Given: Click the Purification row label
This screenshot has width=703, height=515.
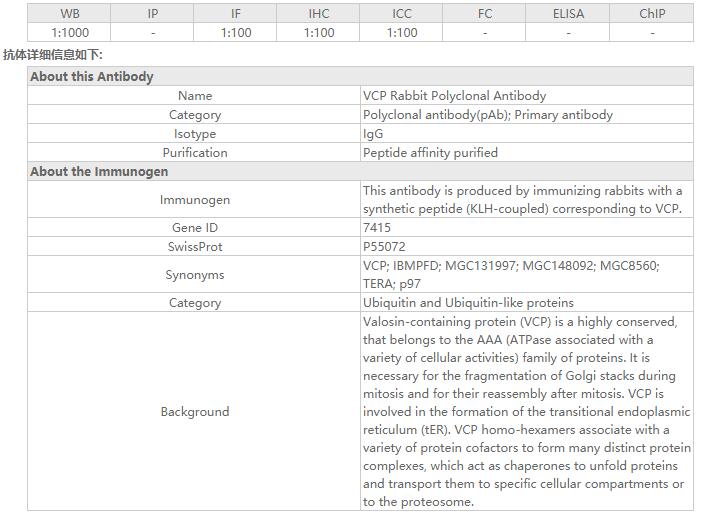Looking at the screenshot, I should (195, 153).
